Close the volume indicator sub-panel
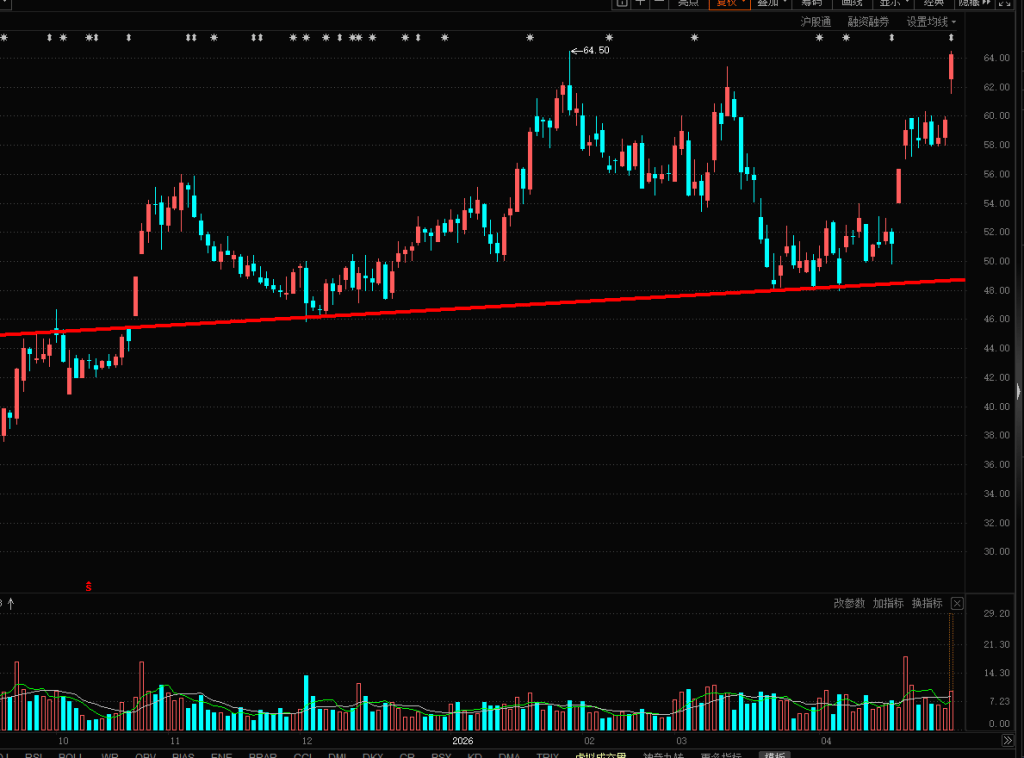 [957, 603]
